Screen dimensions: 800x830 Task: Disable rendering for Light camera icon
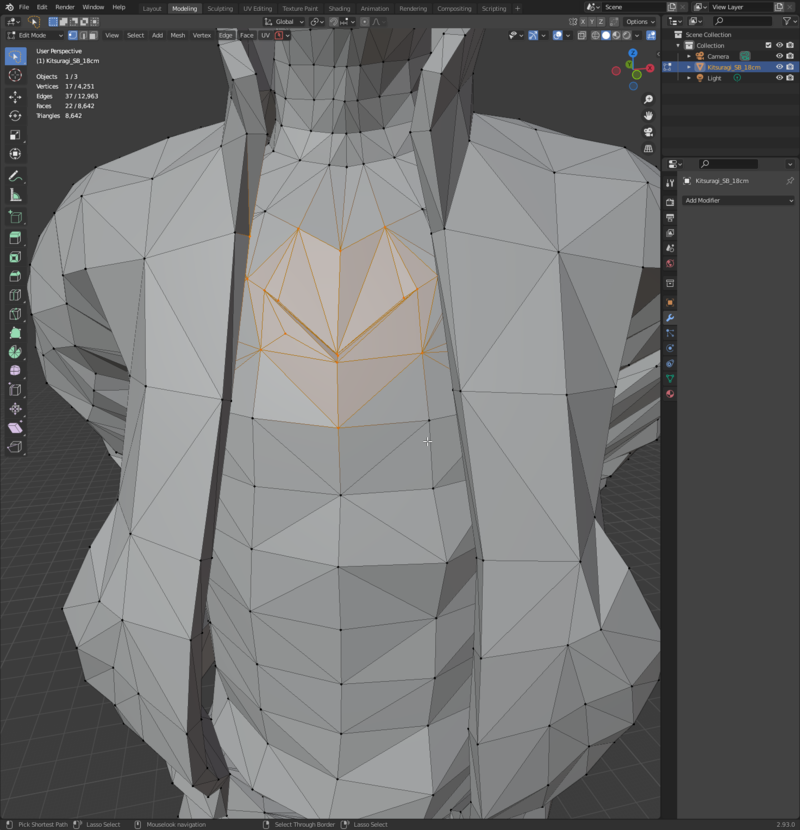790,78
